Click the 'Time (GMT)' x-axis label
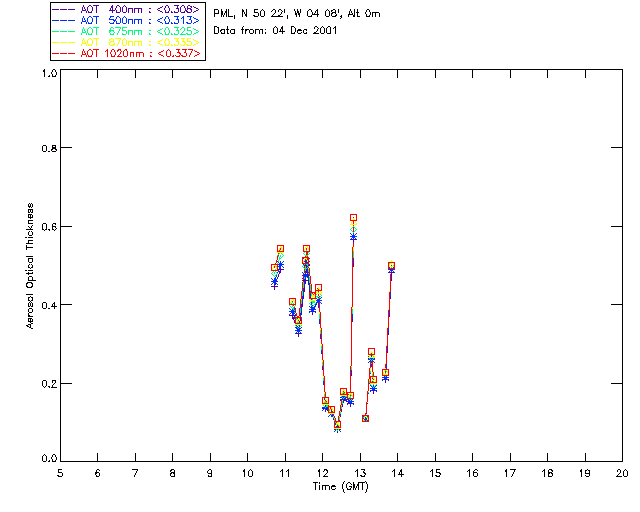 (x=341, y=487)
